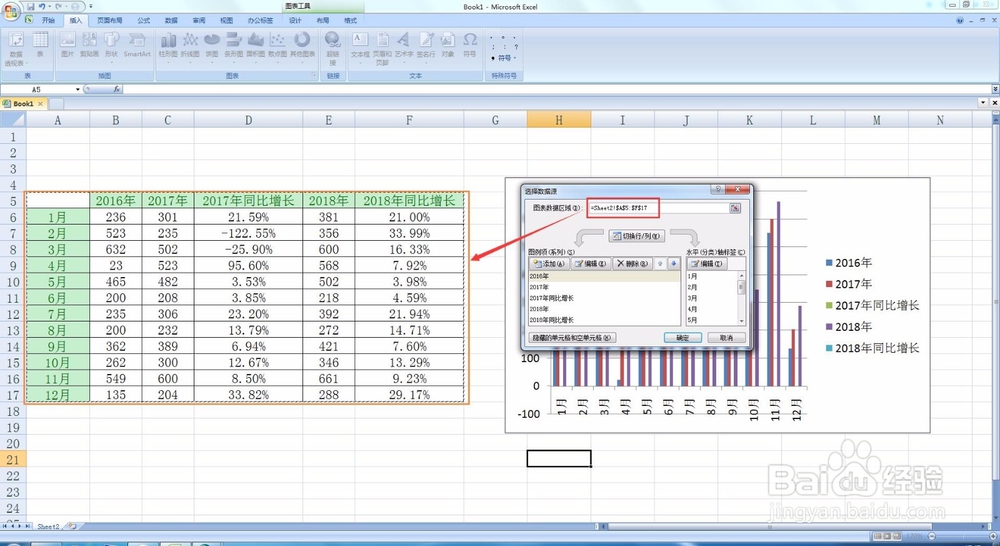Screen dimensions: 1000x546
Task: Save via the quick access Save icon
Action: click(x=30, y=6)
